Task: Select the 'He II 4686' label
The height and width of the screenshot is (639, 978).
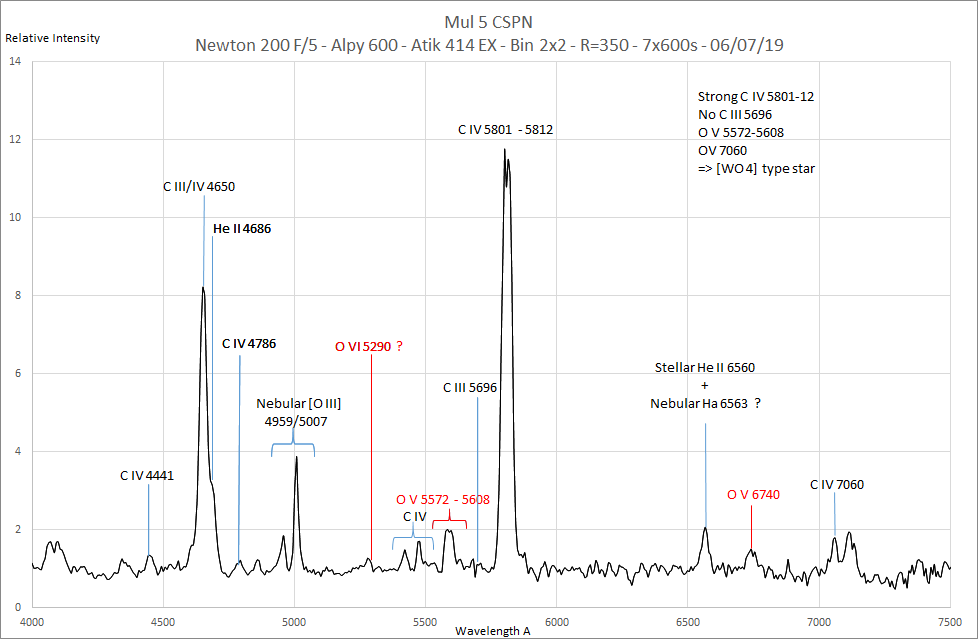Action: click(242, 228)
